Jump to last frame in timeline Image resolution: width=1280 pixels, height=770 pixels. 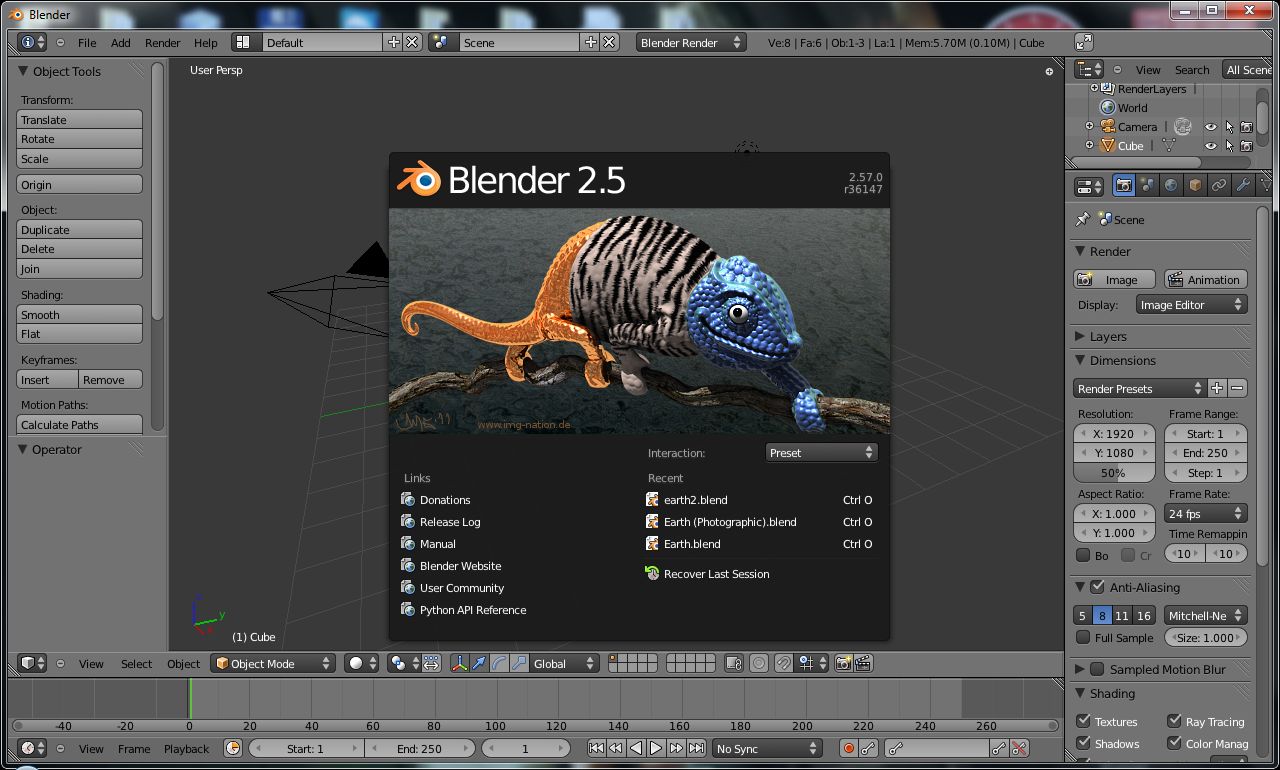(x=696, y=748)
